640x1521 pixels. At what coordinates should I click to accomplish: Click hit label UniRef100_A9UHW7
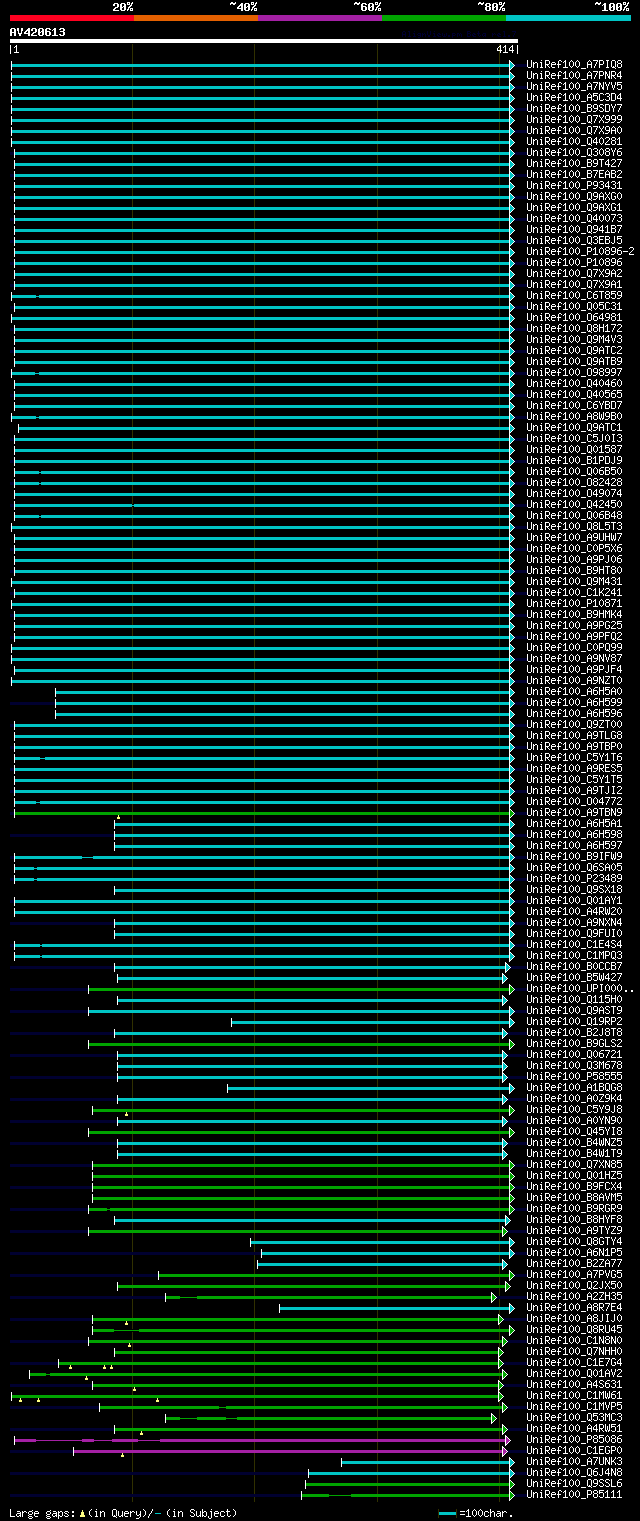pyautogui.click(x=573, y=537)
